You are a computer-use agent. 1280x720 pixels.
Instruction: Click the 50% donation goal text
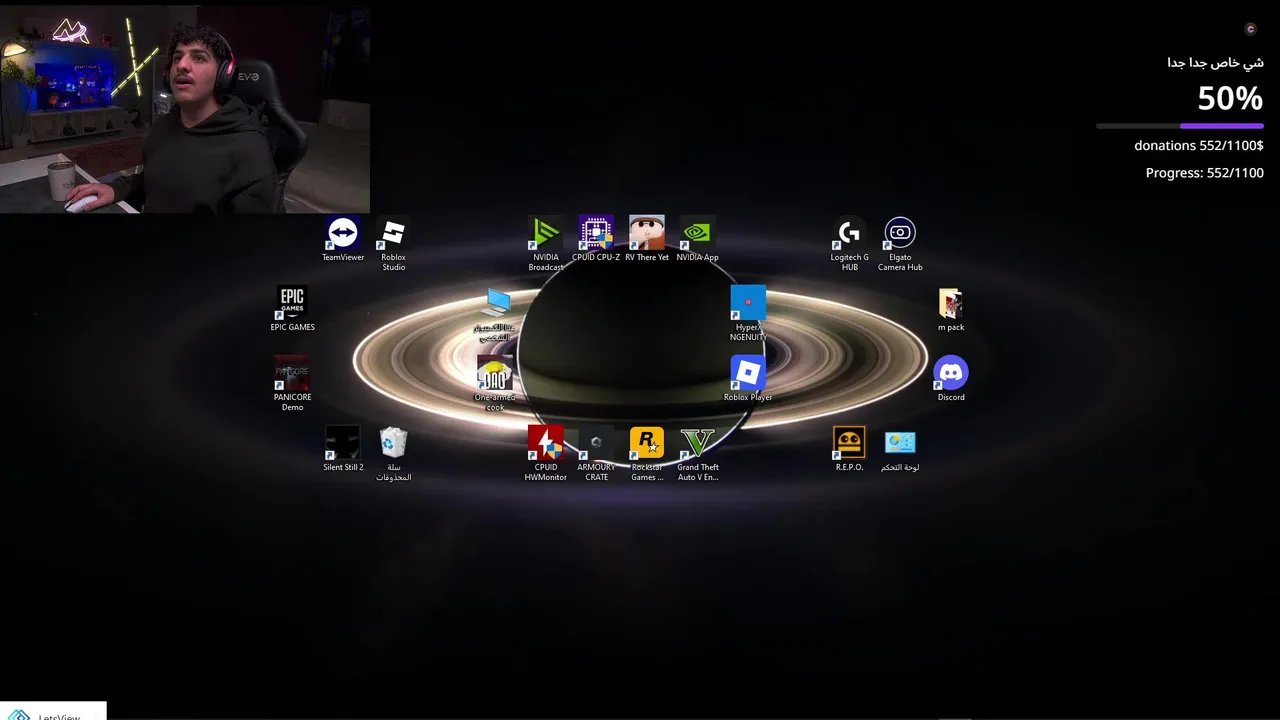[1231, 98]
